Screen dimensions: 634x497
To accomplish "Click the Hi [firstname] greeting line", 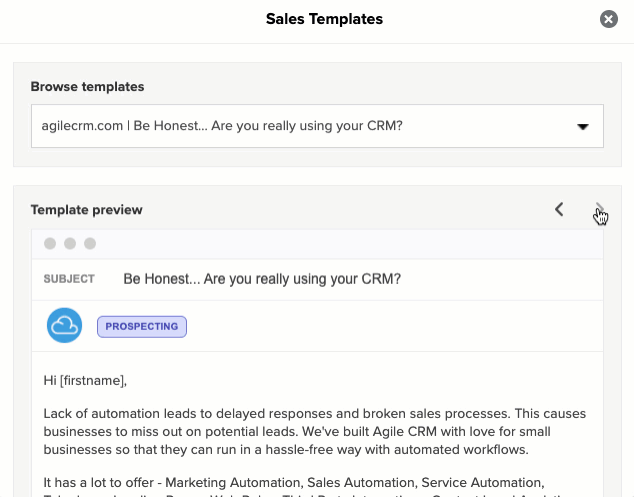I will tap(85, 381).
